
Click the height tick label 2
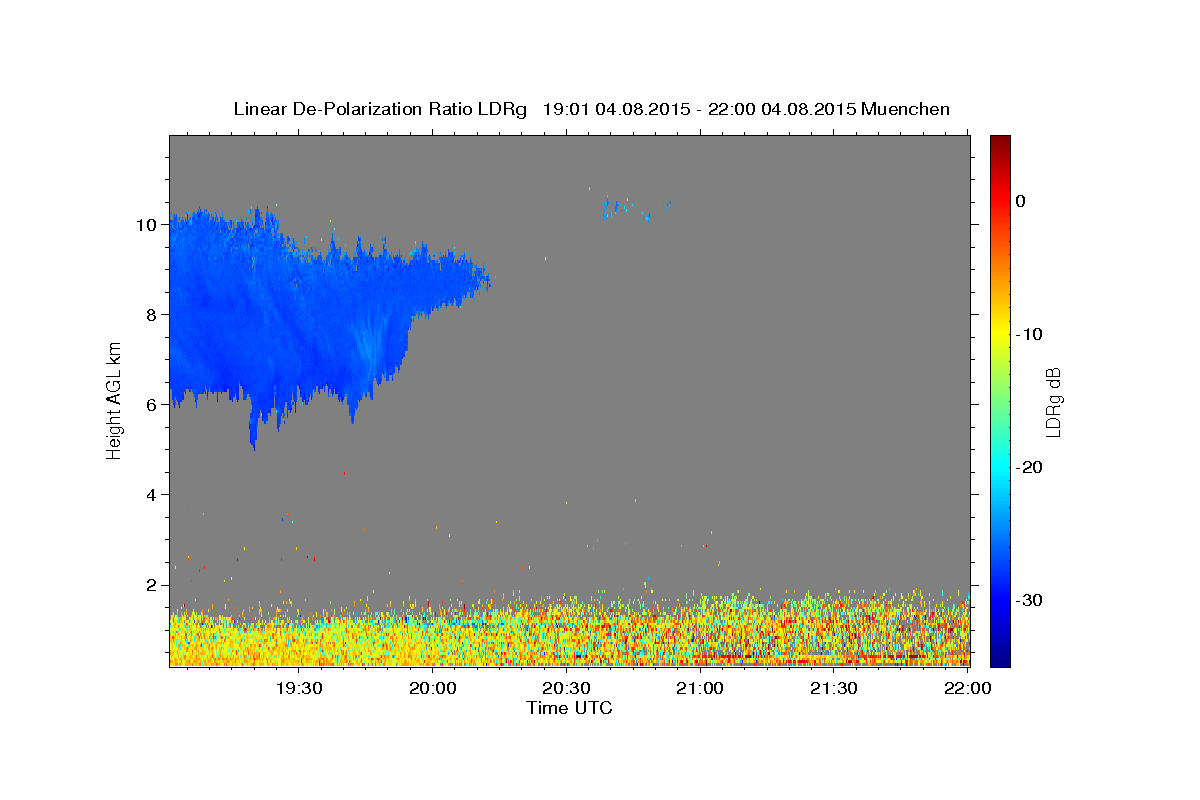150,584
